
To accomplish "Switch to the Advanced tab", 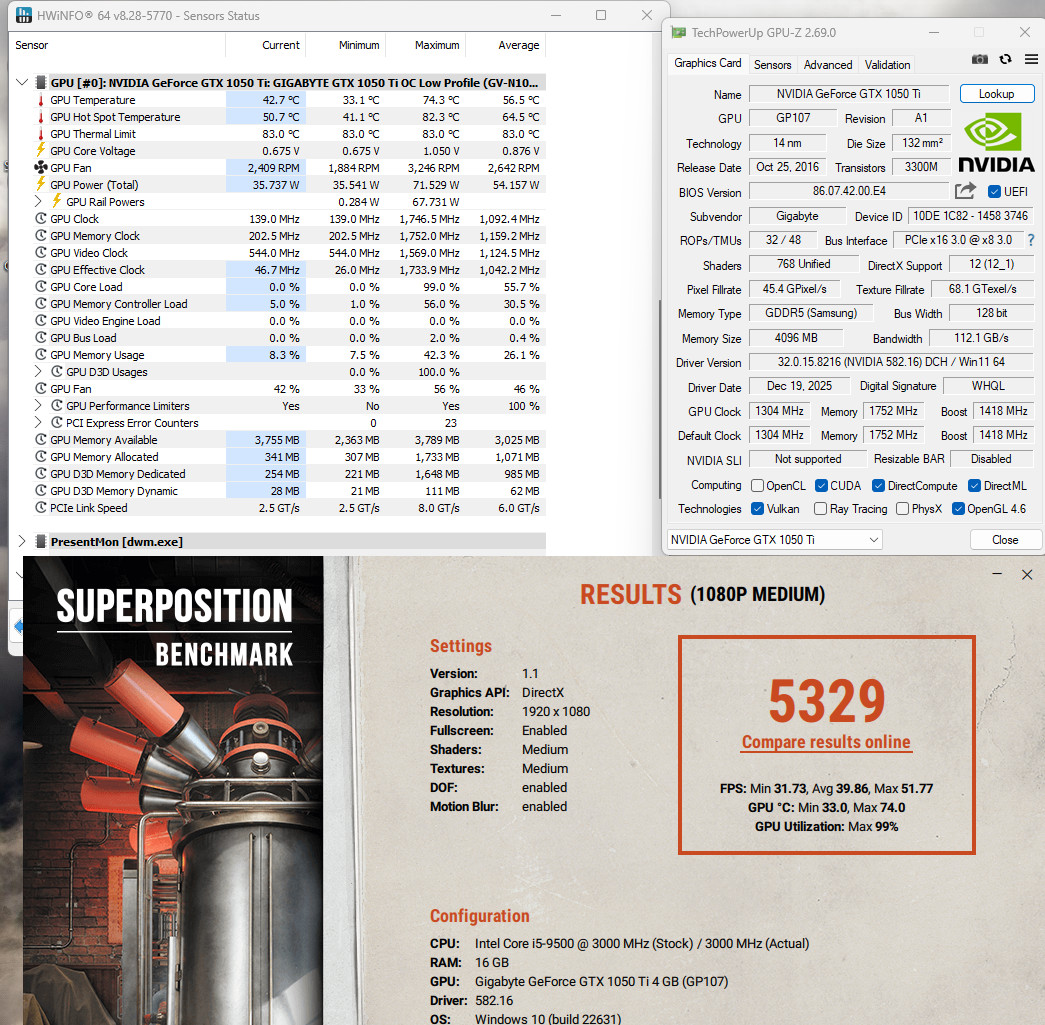I will click(828, 65).
